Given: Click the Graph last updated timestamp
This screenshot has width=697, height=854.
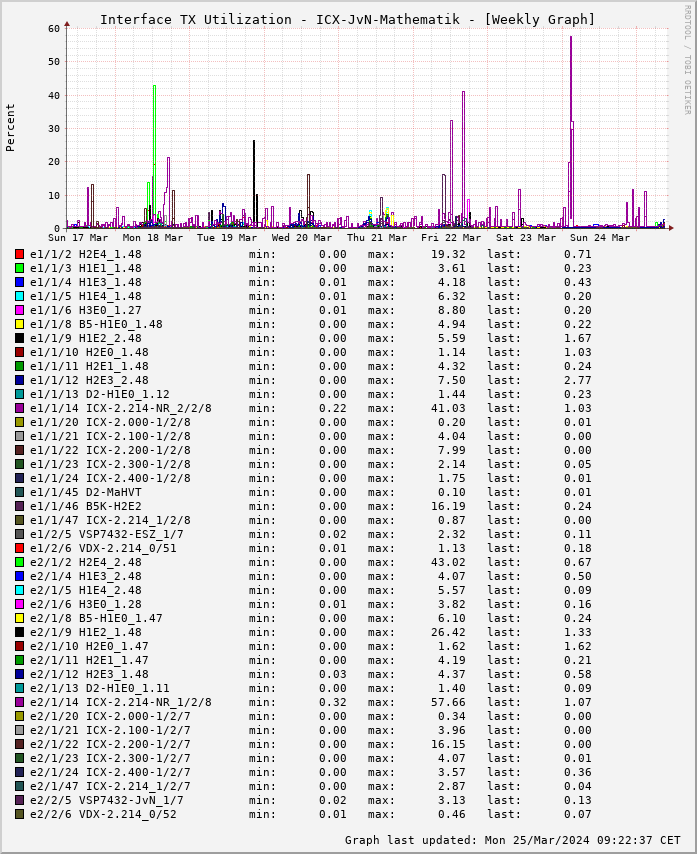Looking at the screenshot, I should coord(512,840).
